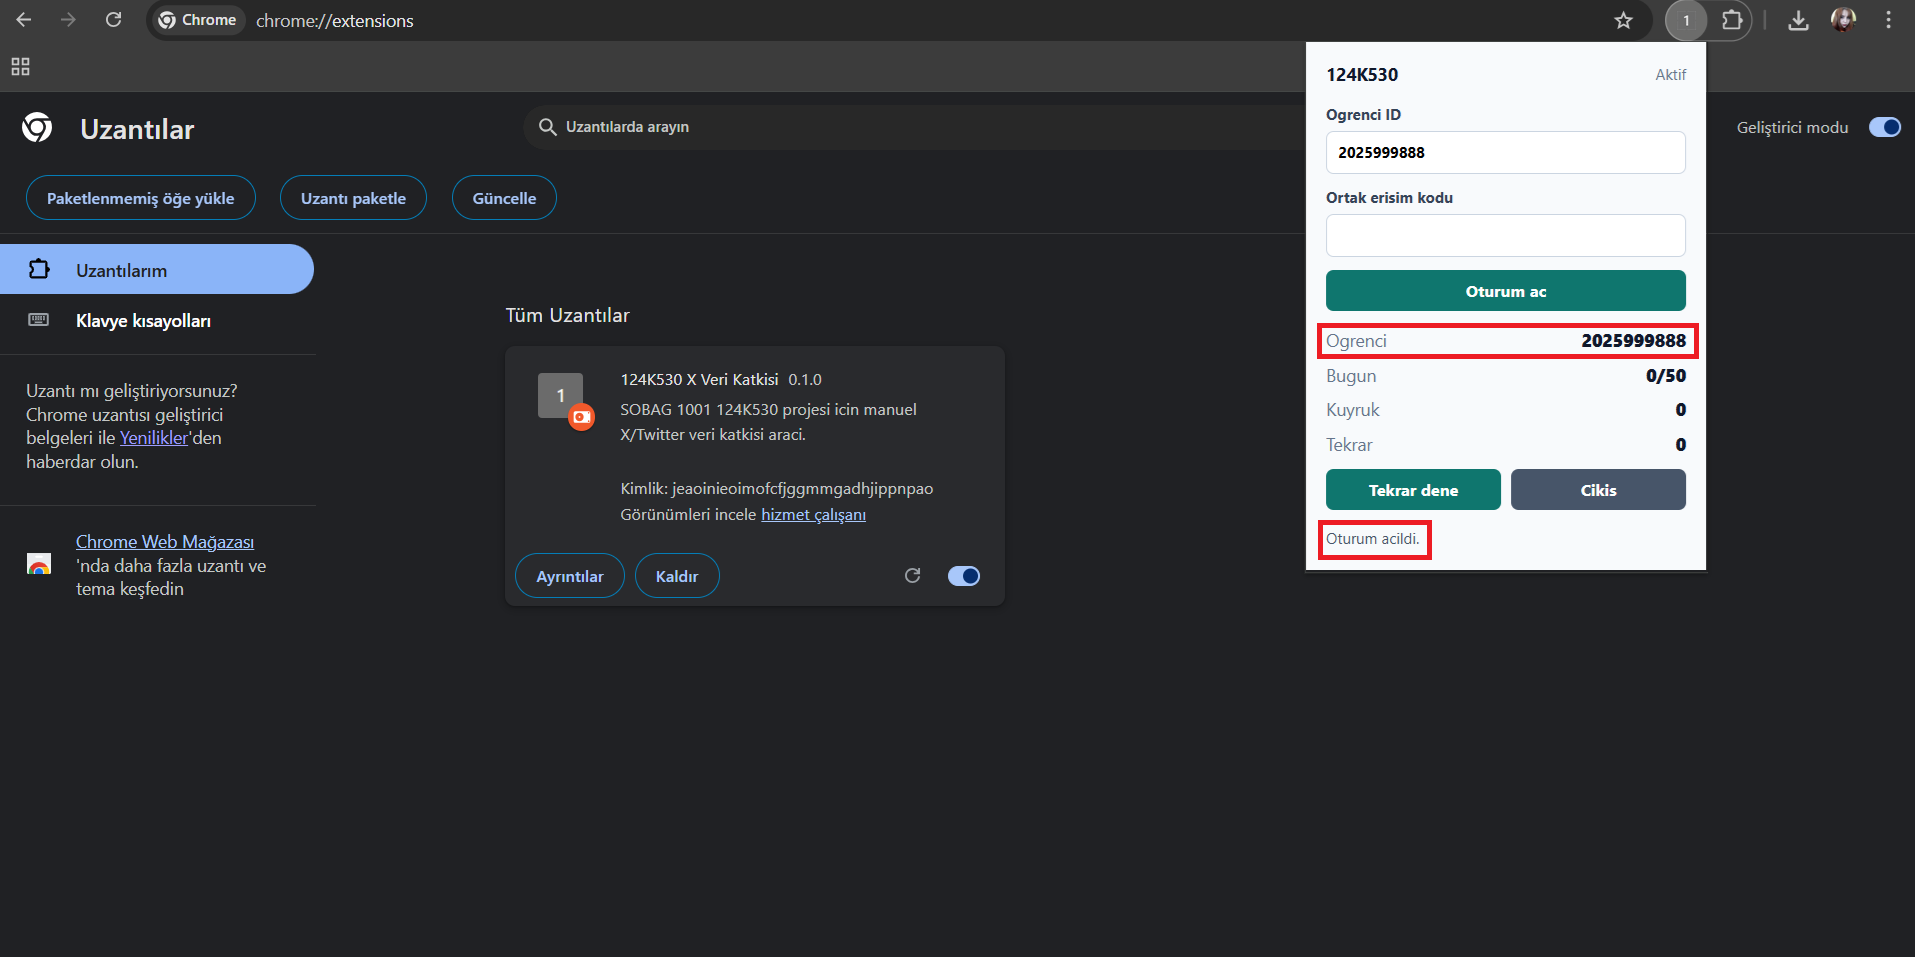This screenshot has width=1915, height=957.
Task: Click the Chrome Web Store rainbow icon
Action: click(39, 564)
